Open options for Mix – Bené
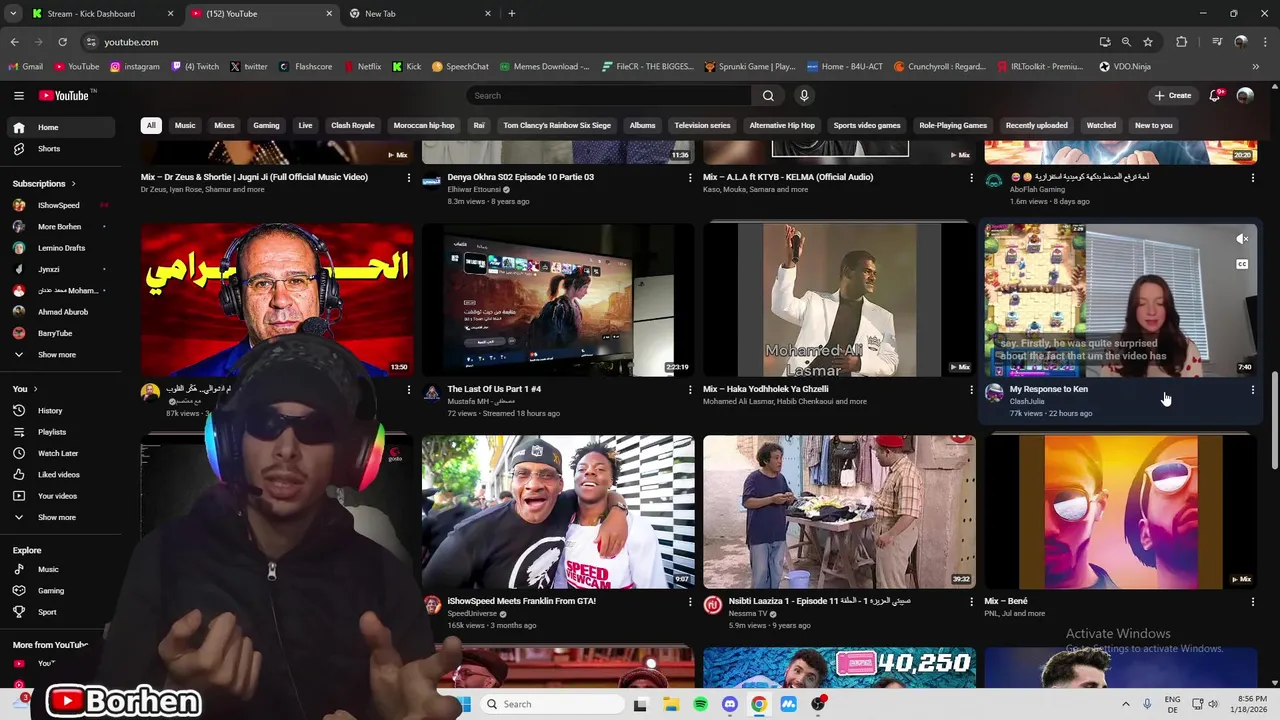This screenshot has width=1280, height=720. pyautogui.click(x=1252, y=602)
